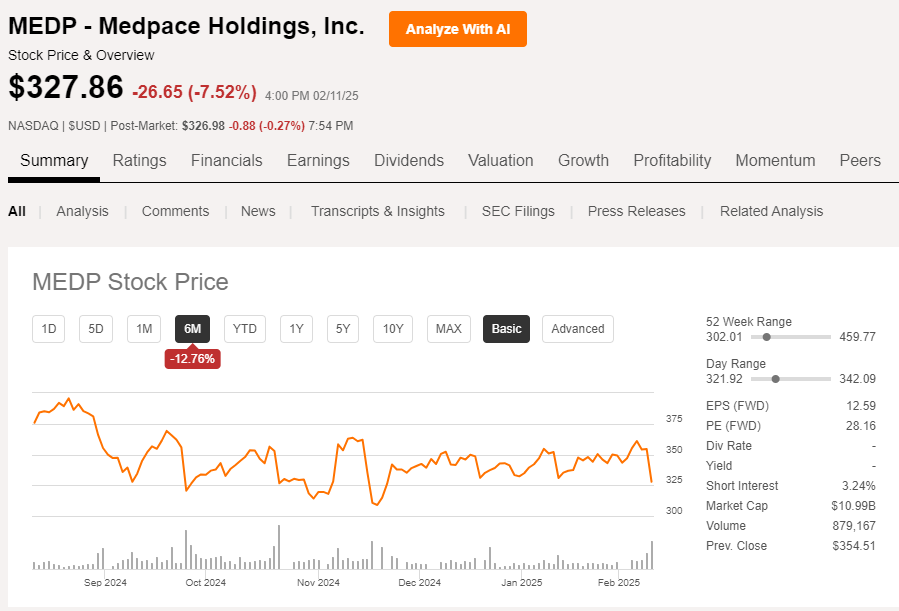The image size is (899, 611).
Task: Open the SEC Filings sub-tab
Action: click(518, 211)
